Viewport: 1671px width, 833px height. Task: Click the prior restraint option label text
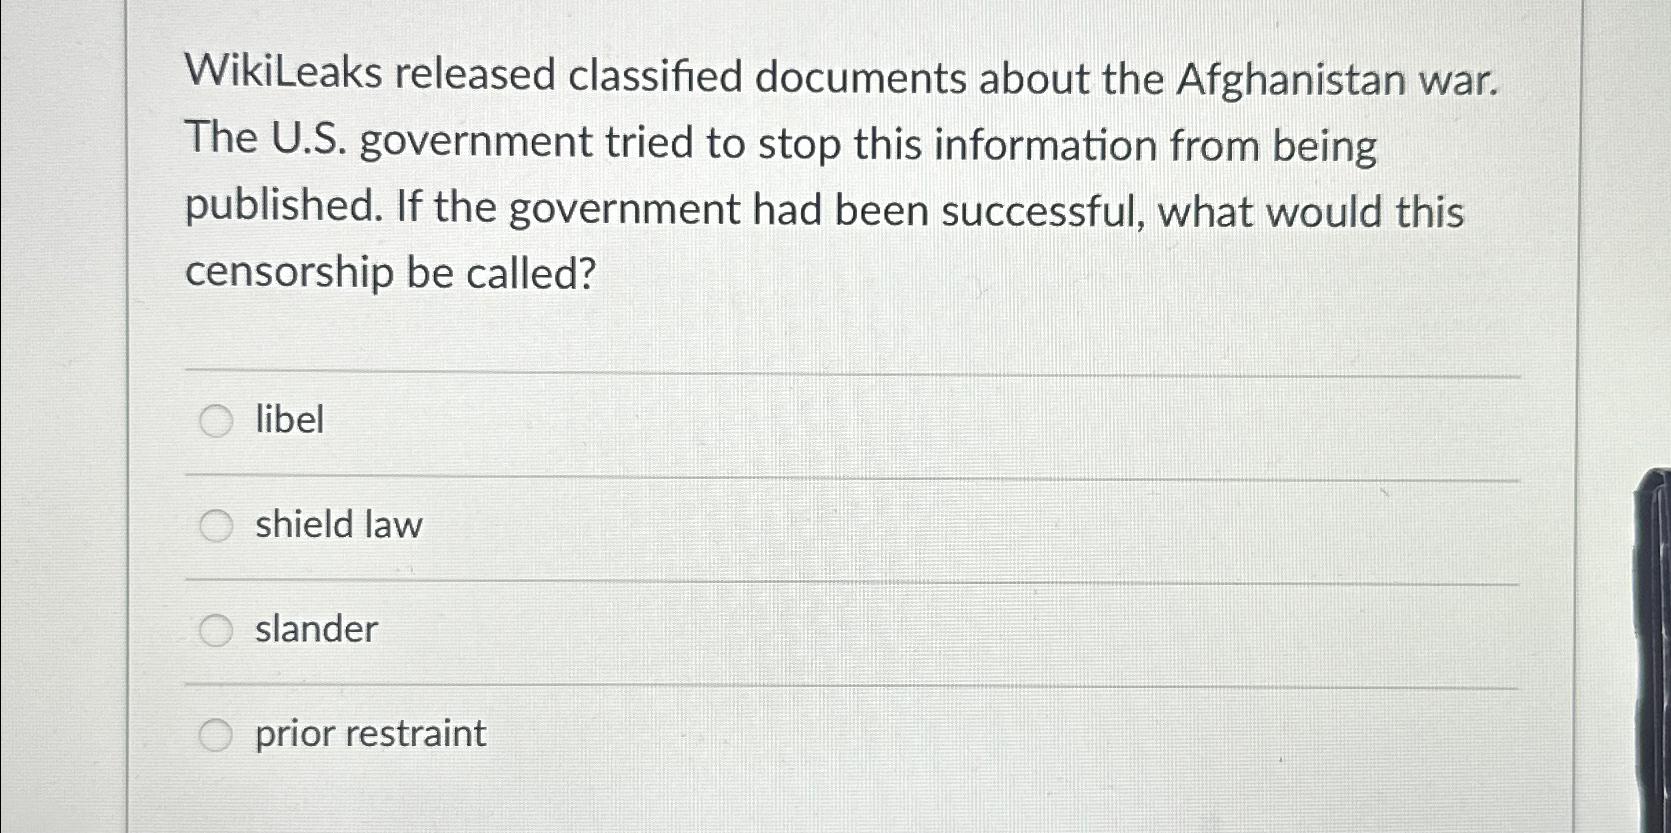tap(369, 734)
